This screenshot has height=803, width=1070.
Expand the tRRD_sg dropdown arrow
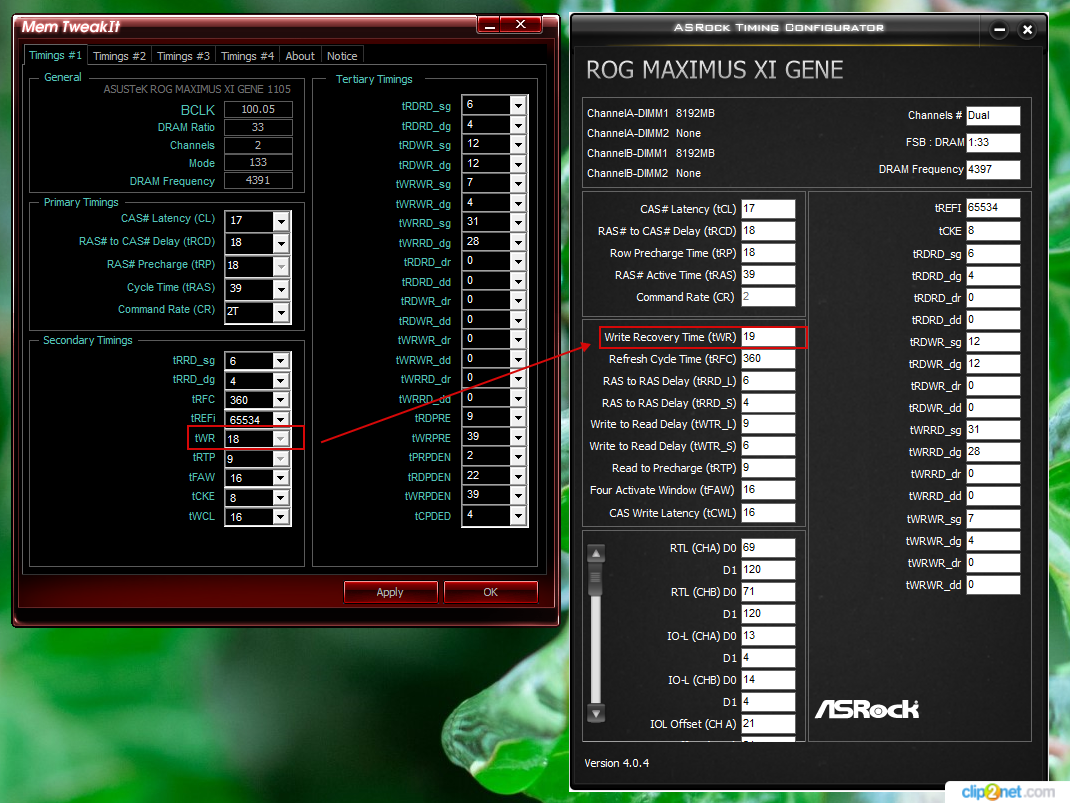pos(280,361)
